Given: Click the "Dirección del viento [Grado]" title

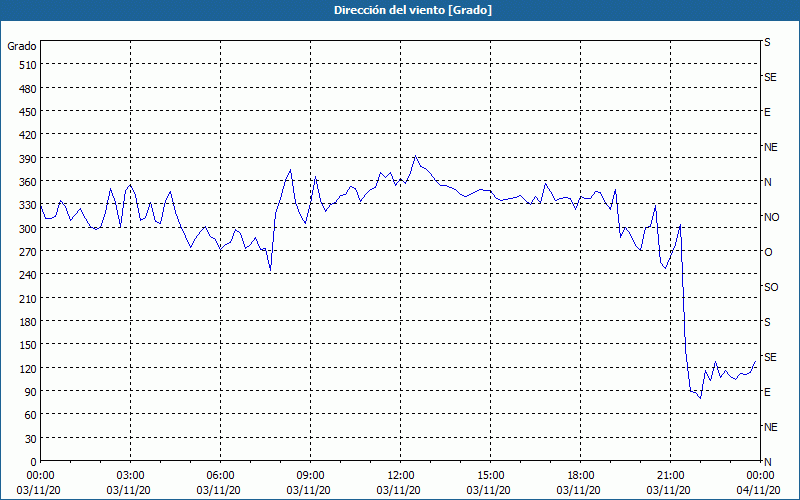Looking at the screenshot, I should (413, 10).
